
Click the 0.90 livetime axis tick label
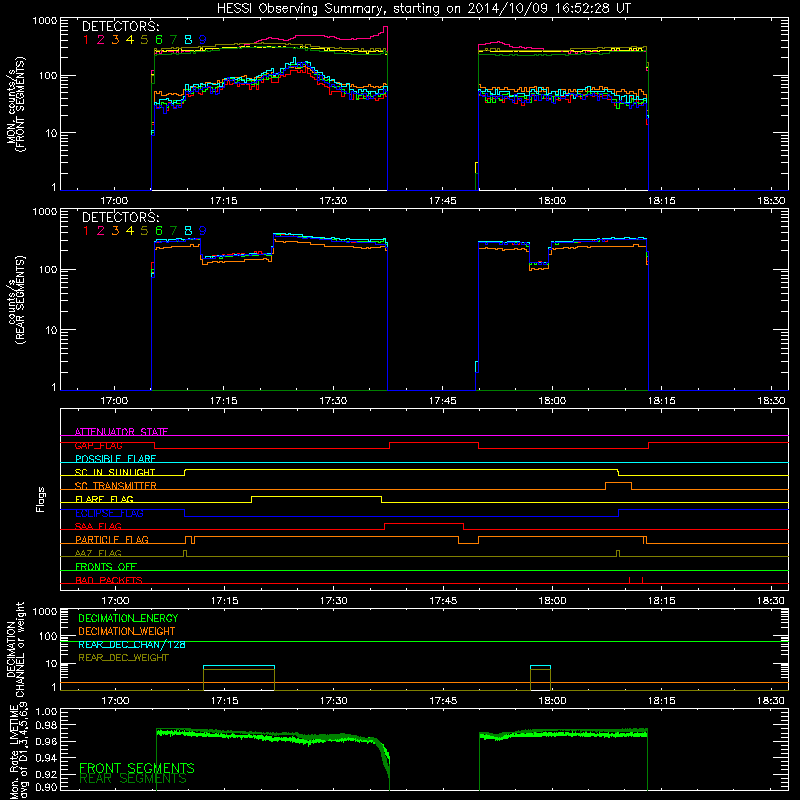tap(46, 787)
